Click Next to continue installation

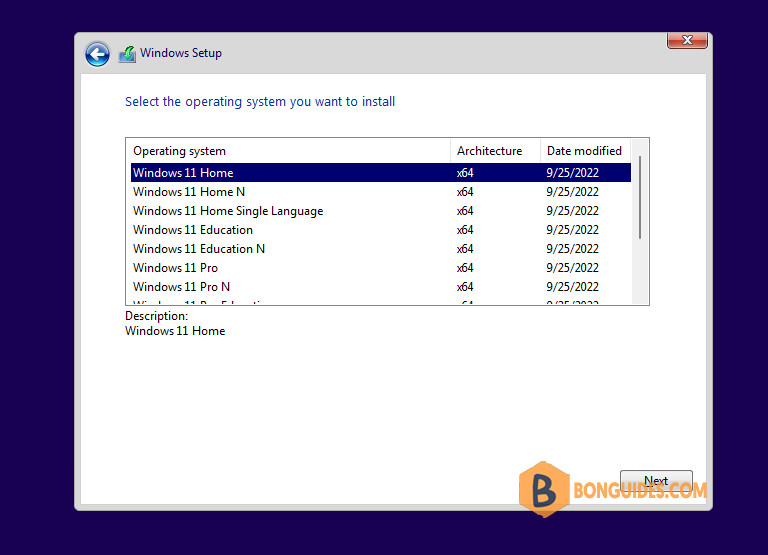(x=656, y=481)
